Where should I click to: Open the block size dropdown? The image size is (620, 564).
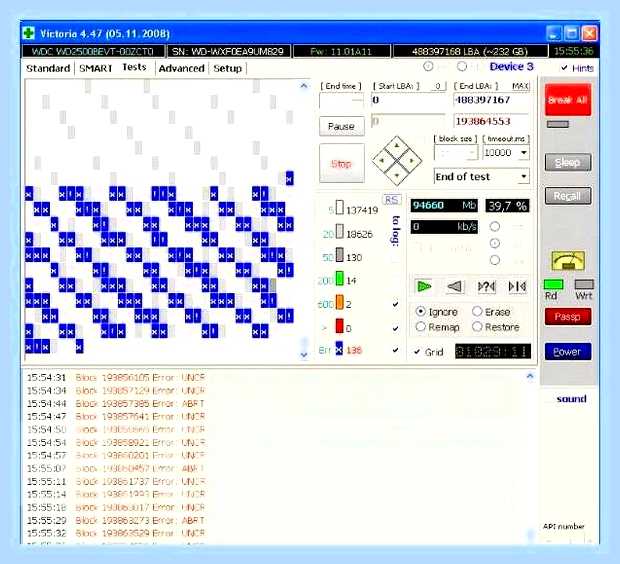point(473,153)
